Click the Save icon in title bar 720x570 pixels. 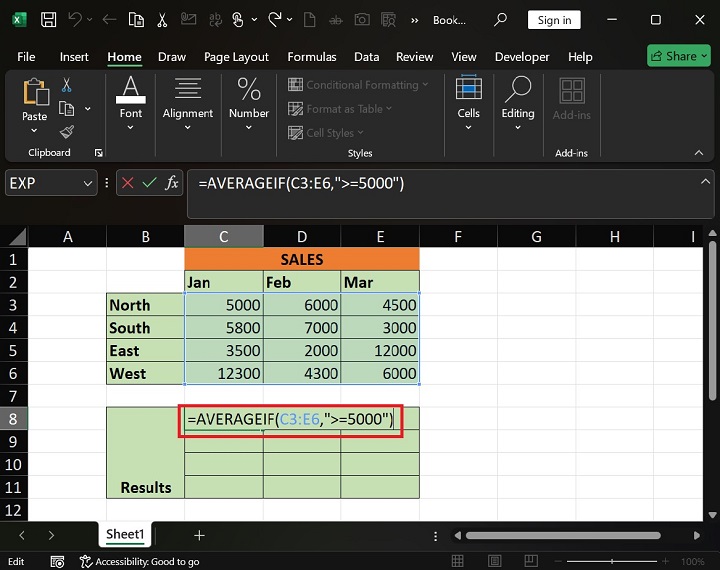tap(47, 20)
